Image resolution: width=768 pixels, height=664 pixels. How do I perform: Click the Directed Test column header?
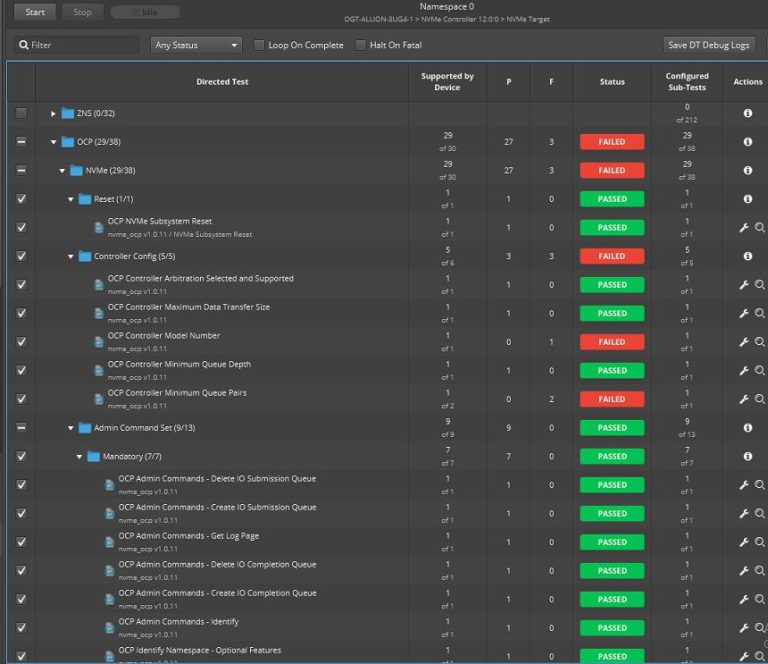tap(222, 82)
